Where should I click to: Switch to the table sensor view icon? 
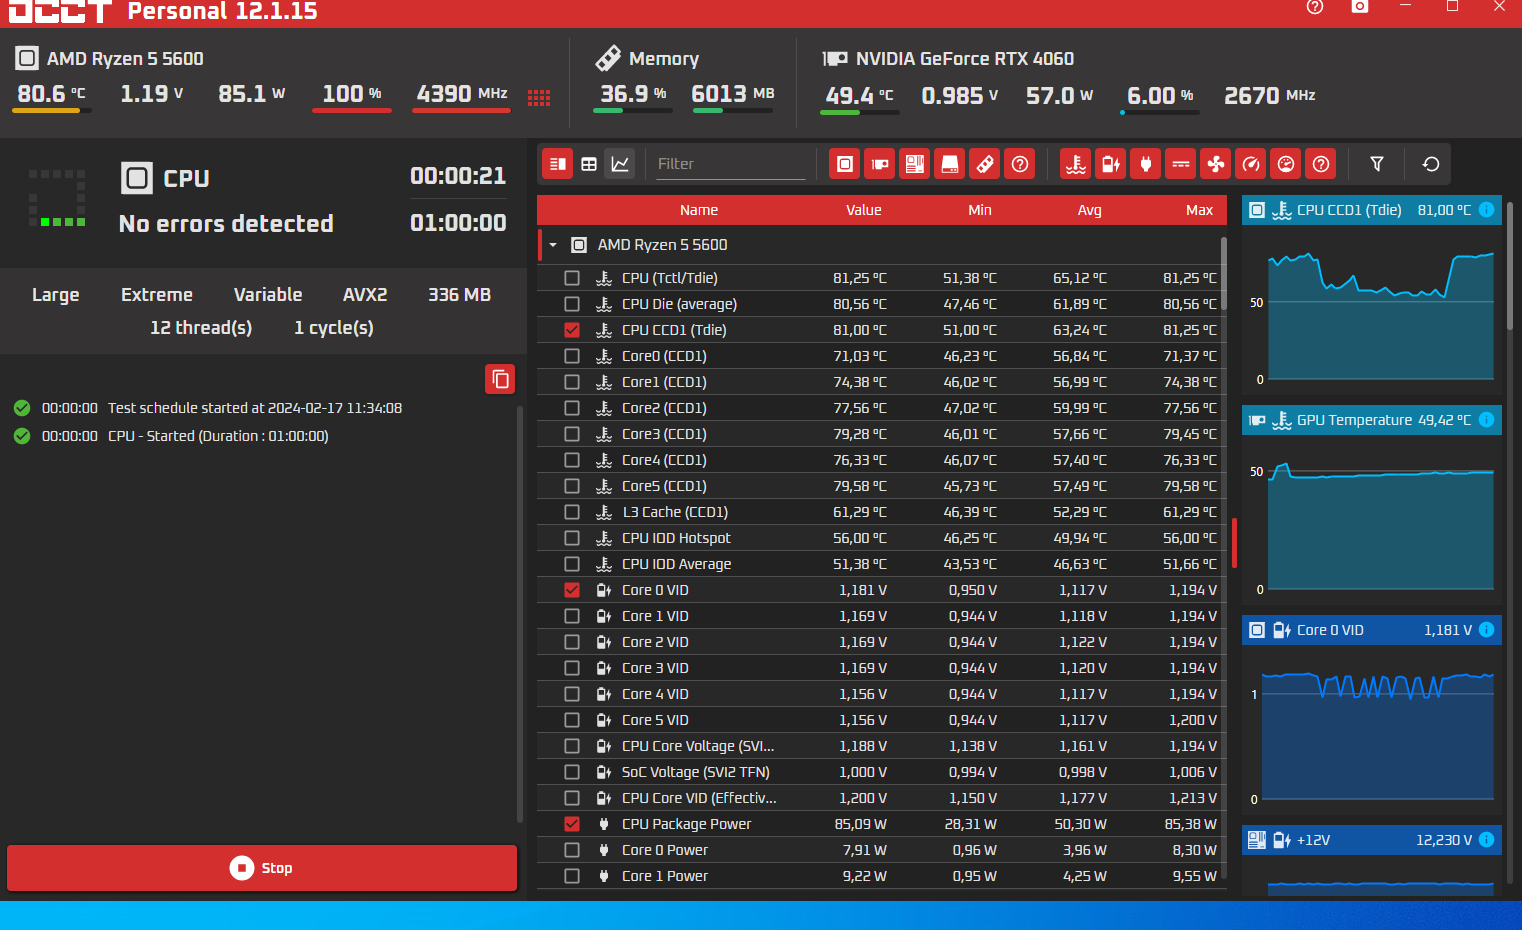pyautogui.click(x=589, y=164)
